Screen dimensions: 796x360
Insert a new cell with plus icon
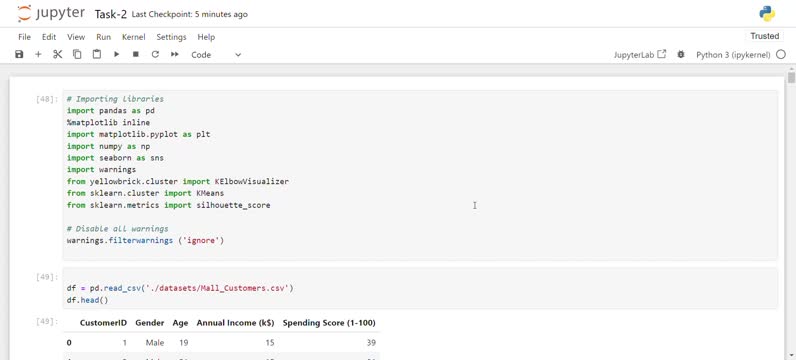[38, 54]
